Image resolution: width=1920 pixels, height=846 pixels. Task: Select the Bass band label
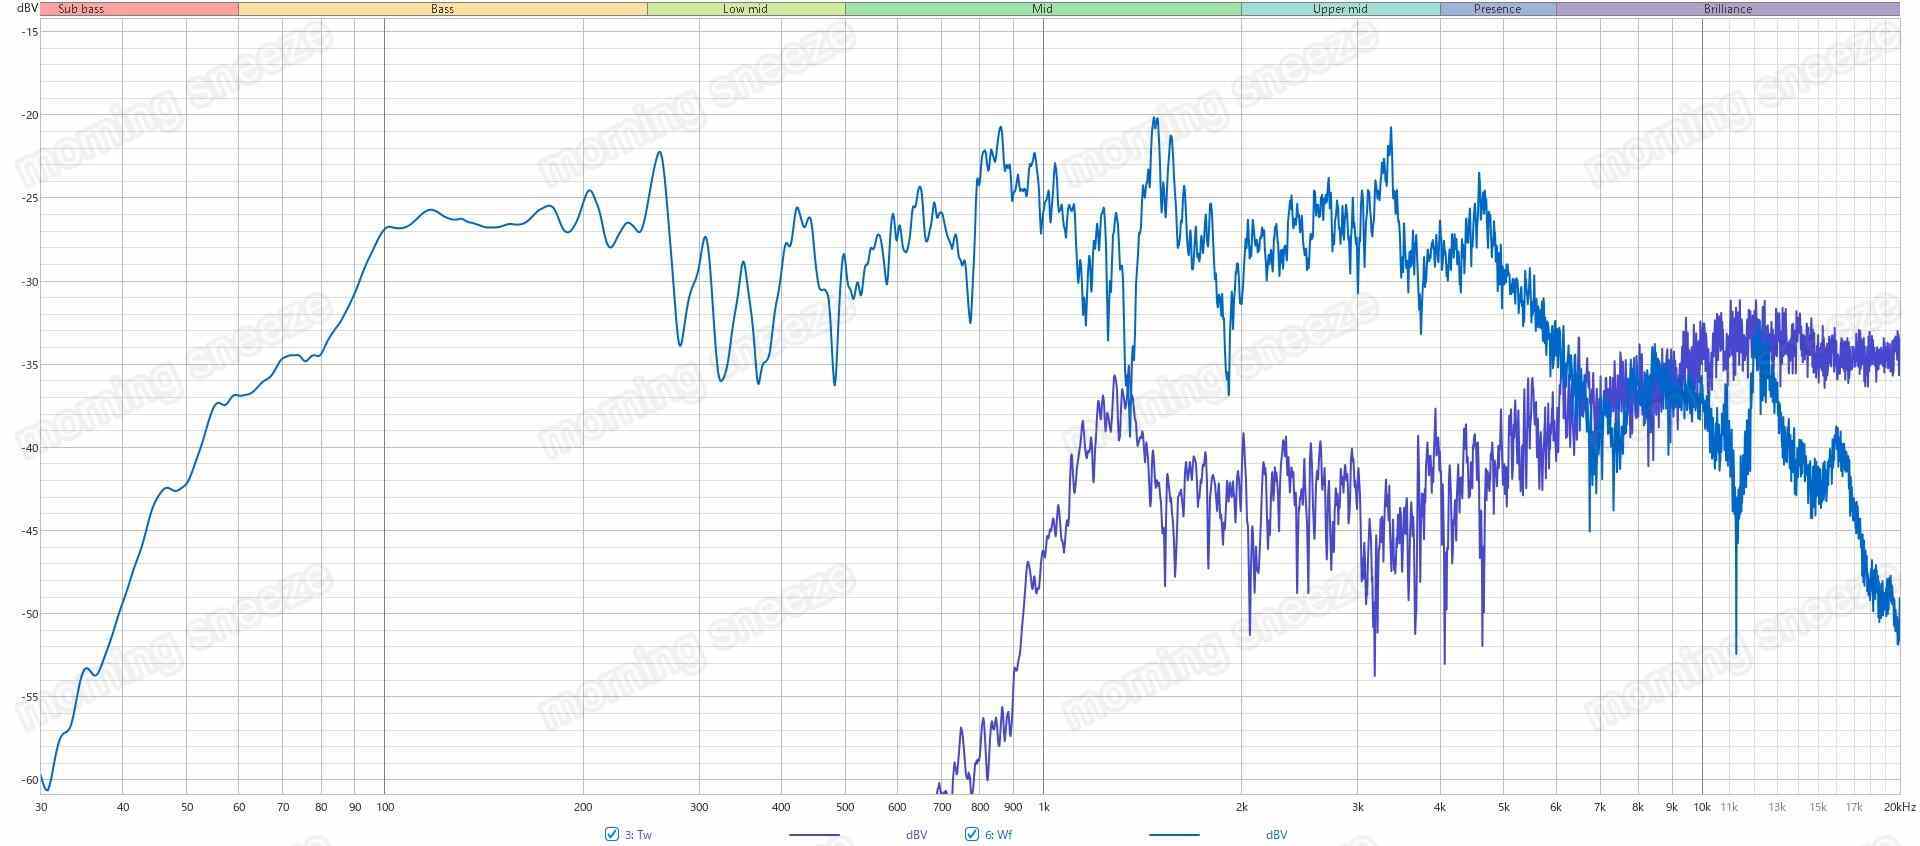[x=442, y=9]
